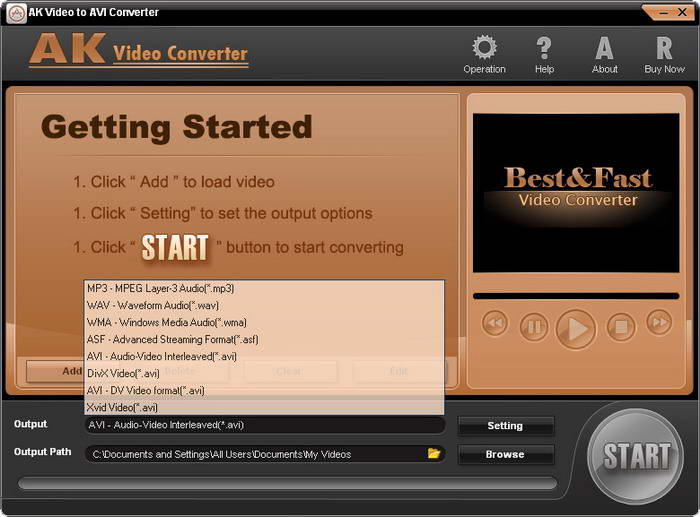Click the Browse button
700x517 pixels.
coord(505,454)
